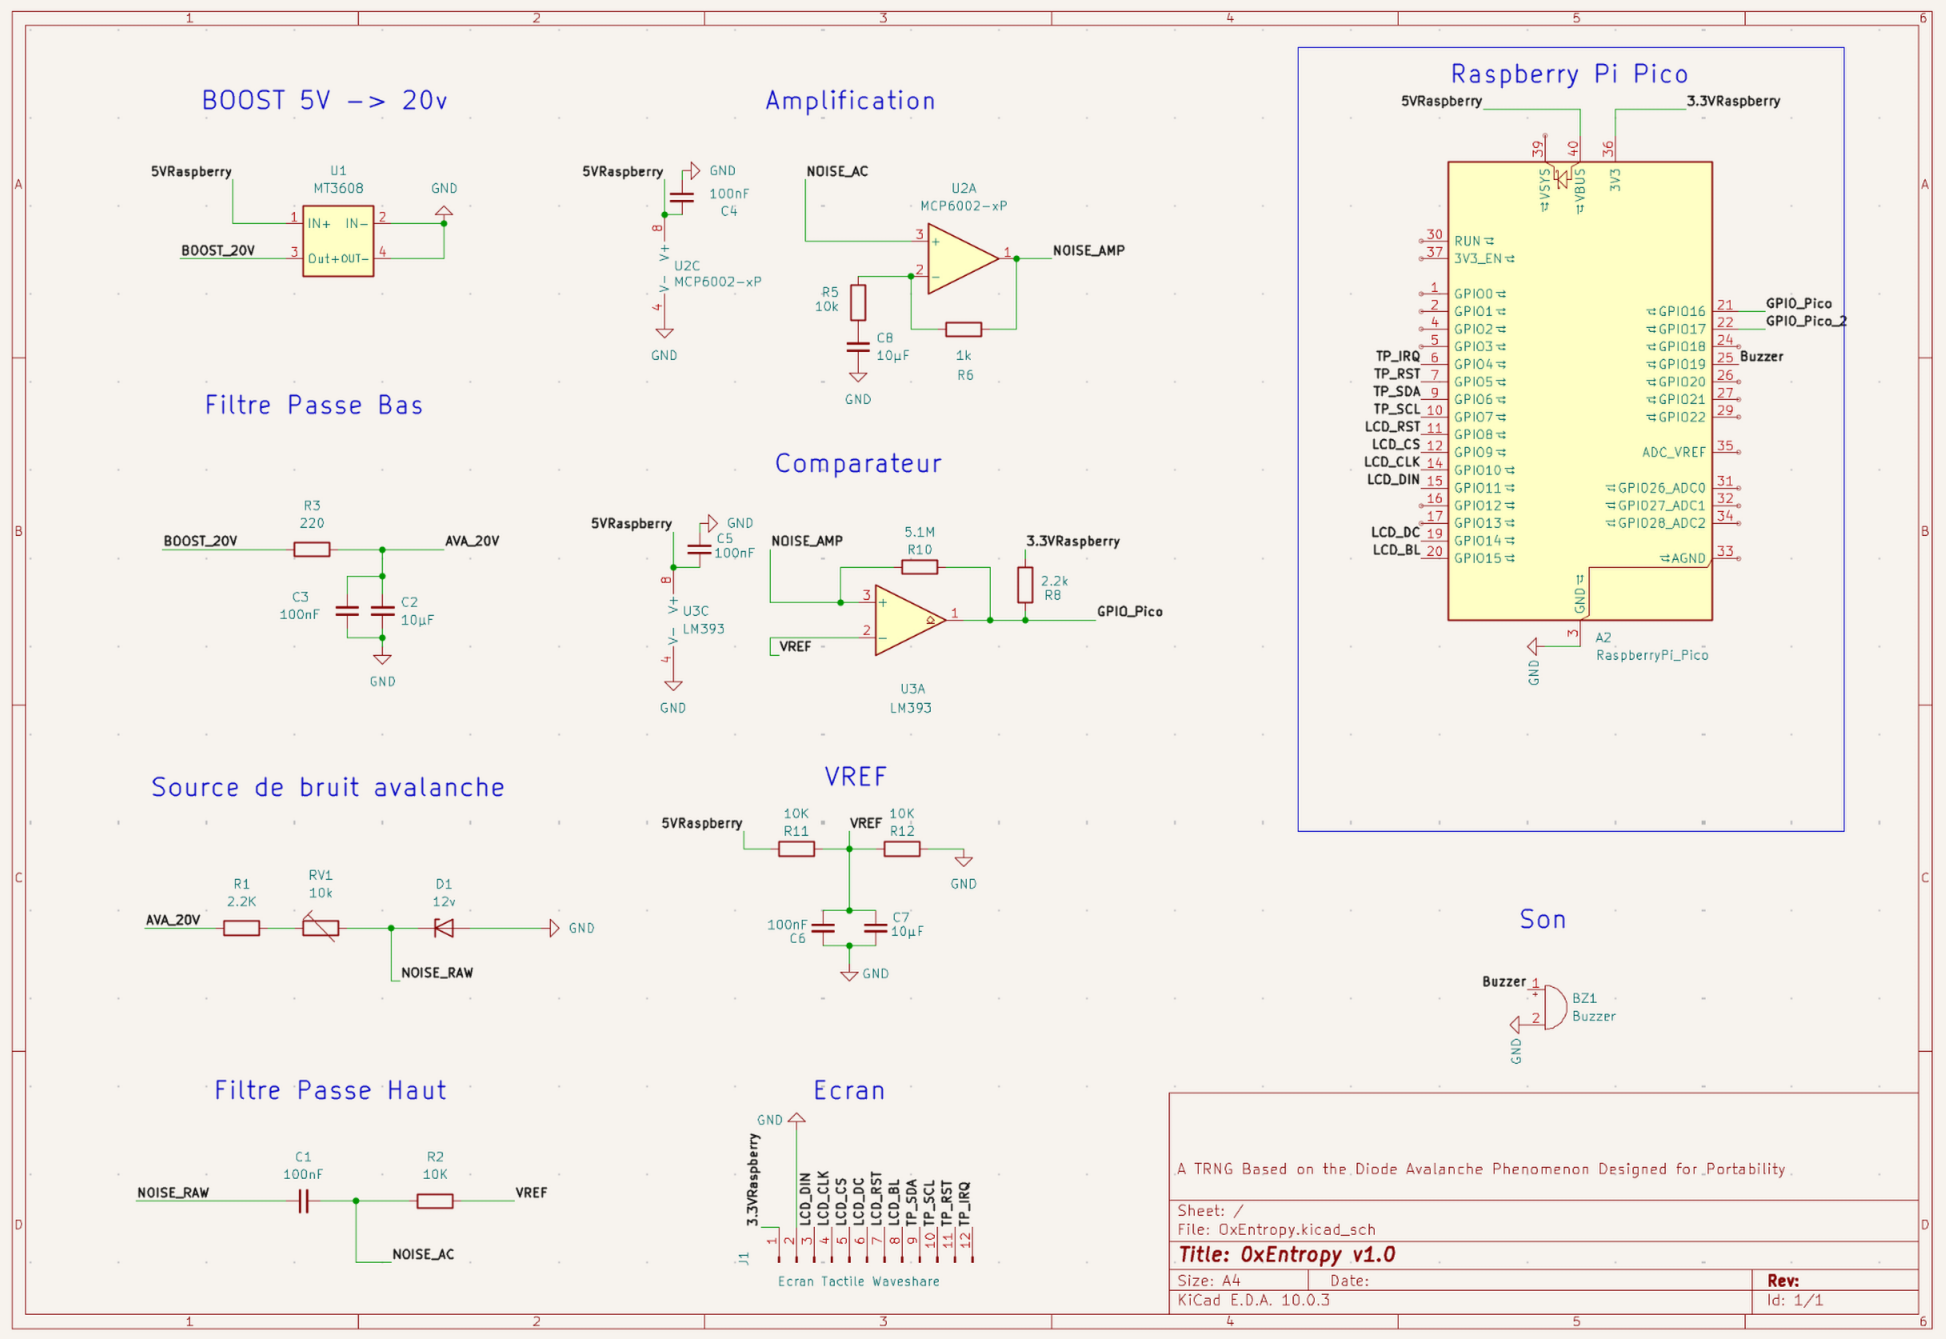The width and height of the screenshot is (1946, 1339).
Task: Click the 'File: 0xEntropy.kicad_sch' field
Action: point(1276,1230)
